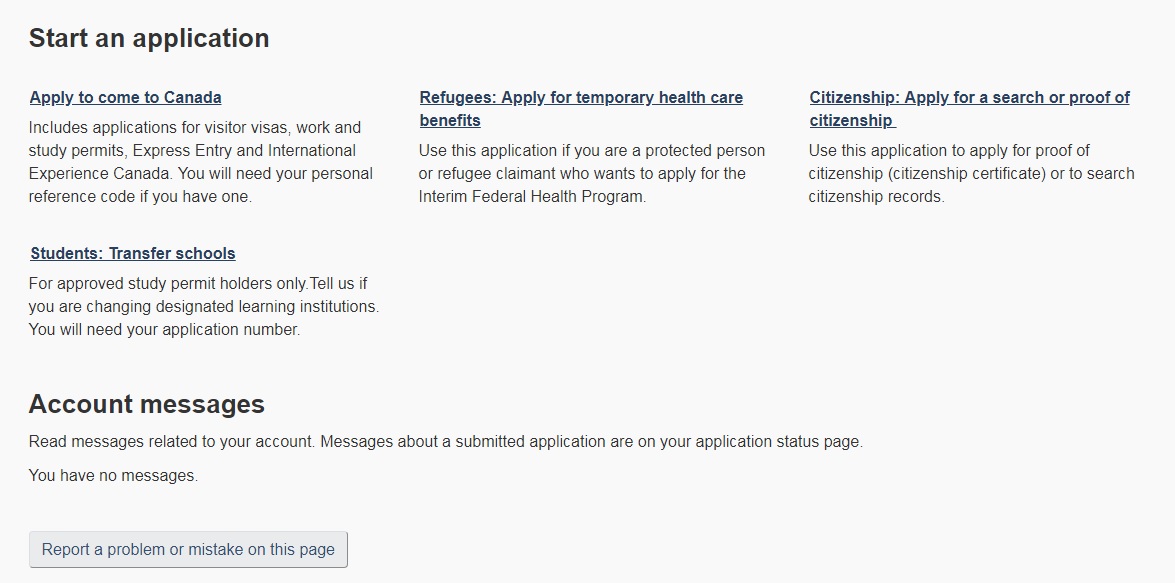Click the You have no messages text

[x=113, y=476]
